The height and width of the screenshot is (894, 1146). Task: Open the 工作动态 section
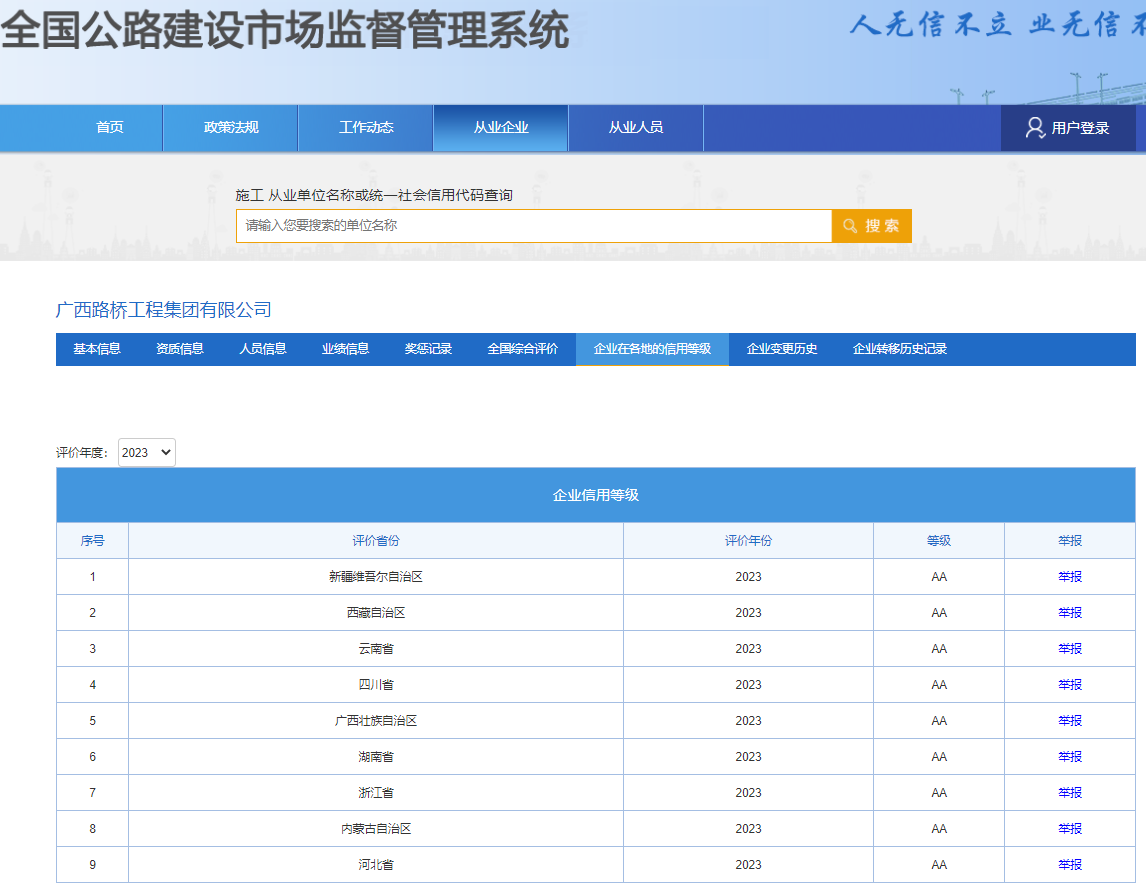pos(365,127)
